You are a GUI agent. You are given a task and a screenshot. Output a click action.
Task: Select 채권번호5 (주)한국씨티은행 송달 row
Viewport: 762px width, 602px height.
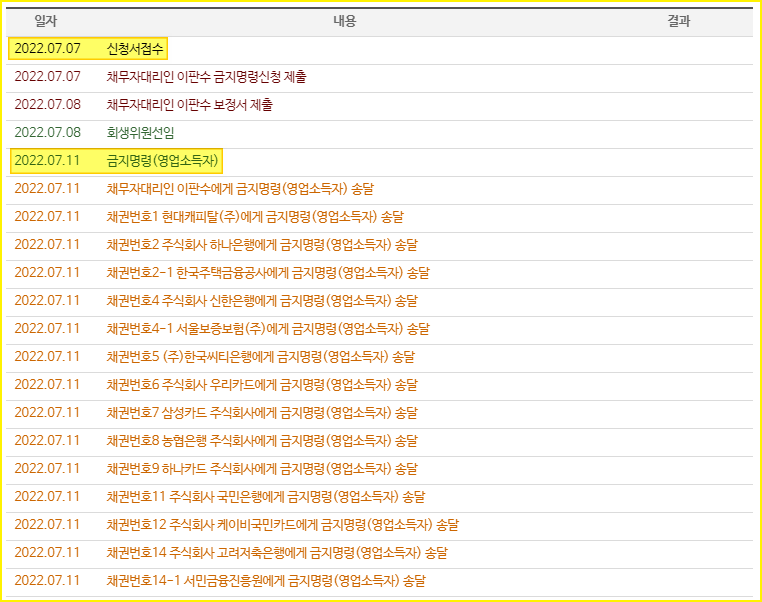[x=380, y=357]
